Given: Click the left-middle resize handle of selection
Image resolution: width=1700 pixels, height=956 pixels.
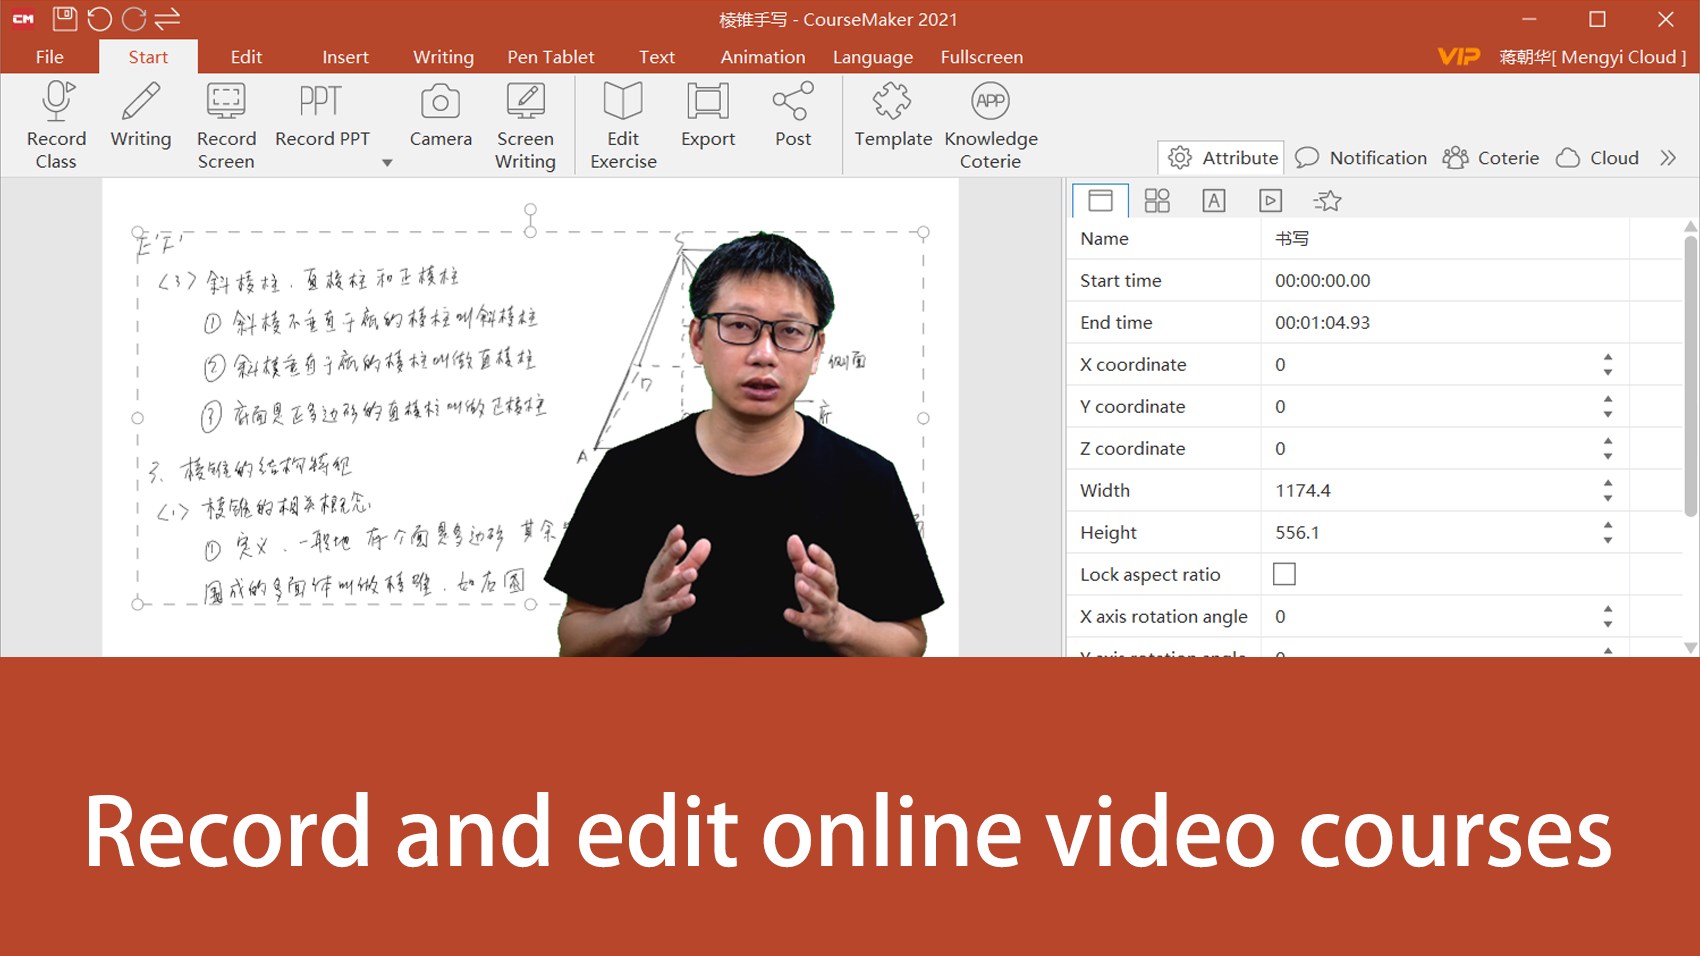Looking at the screenshot, I should point(138,418).
